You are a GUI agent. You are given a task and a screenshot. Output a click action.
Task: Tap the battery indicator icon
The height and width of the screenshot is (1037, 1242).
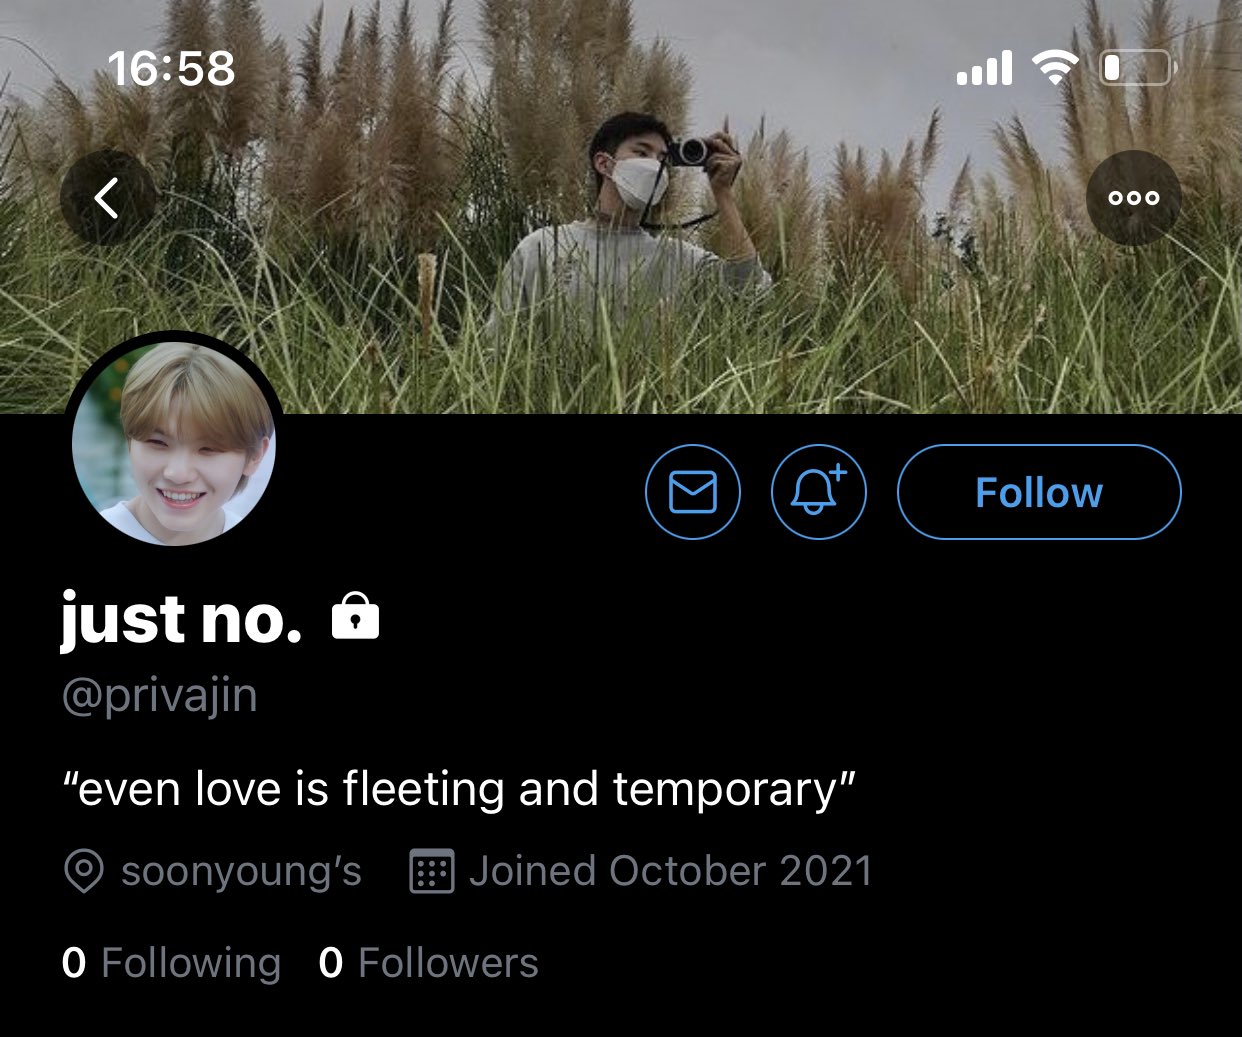(x=1138, y=68)
